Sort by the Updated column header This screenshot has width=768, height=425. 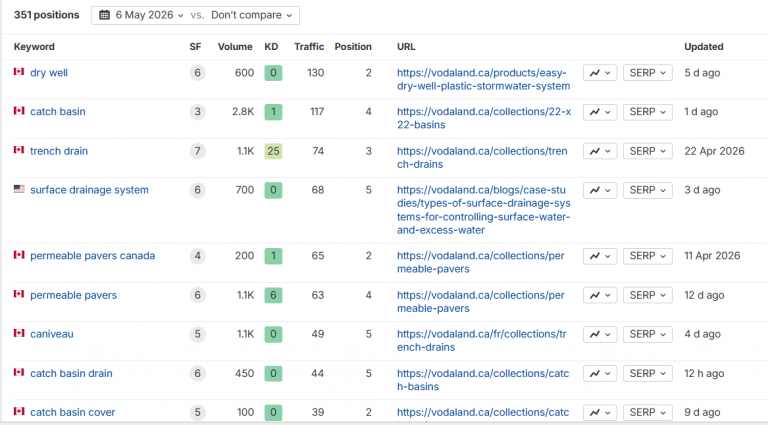(x=703, y=47)
